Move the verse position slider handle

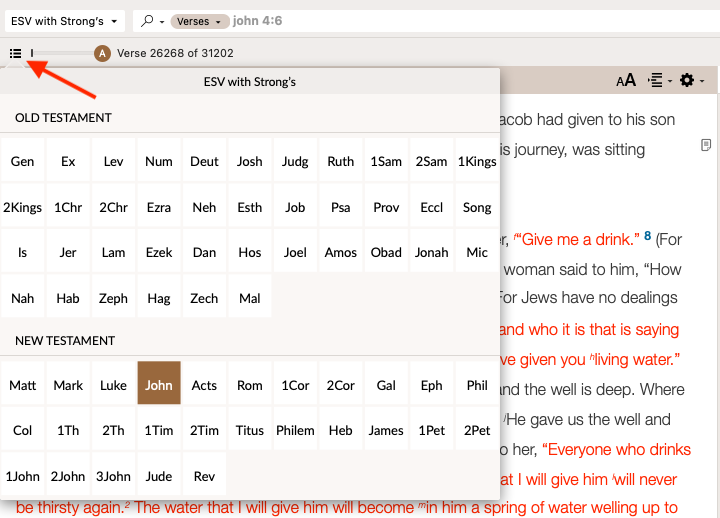[x=32, y=53]
